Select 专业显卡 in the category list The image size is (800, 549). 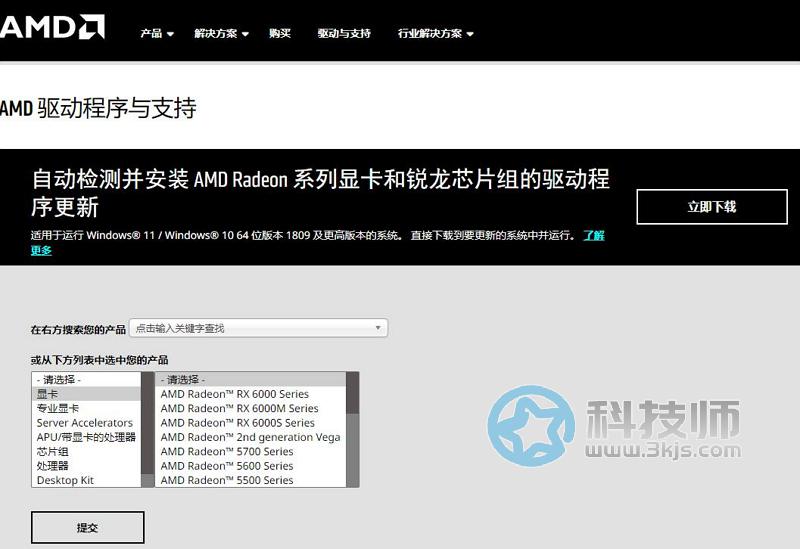pos(86,408)
